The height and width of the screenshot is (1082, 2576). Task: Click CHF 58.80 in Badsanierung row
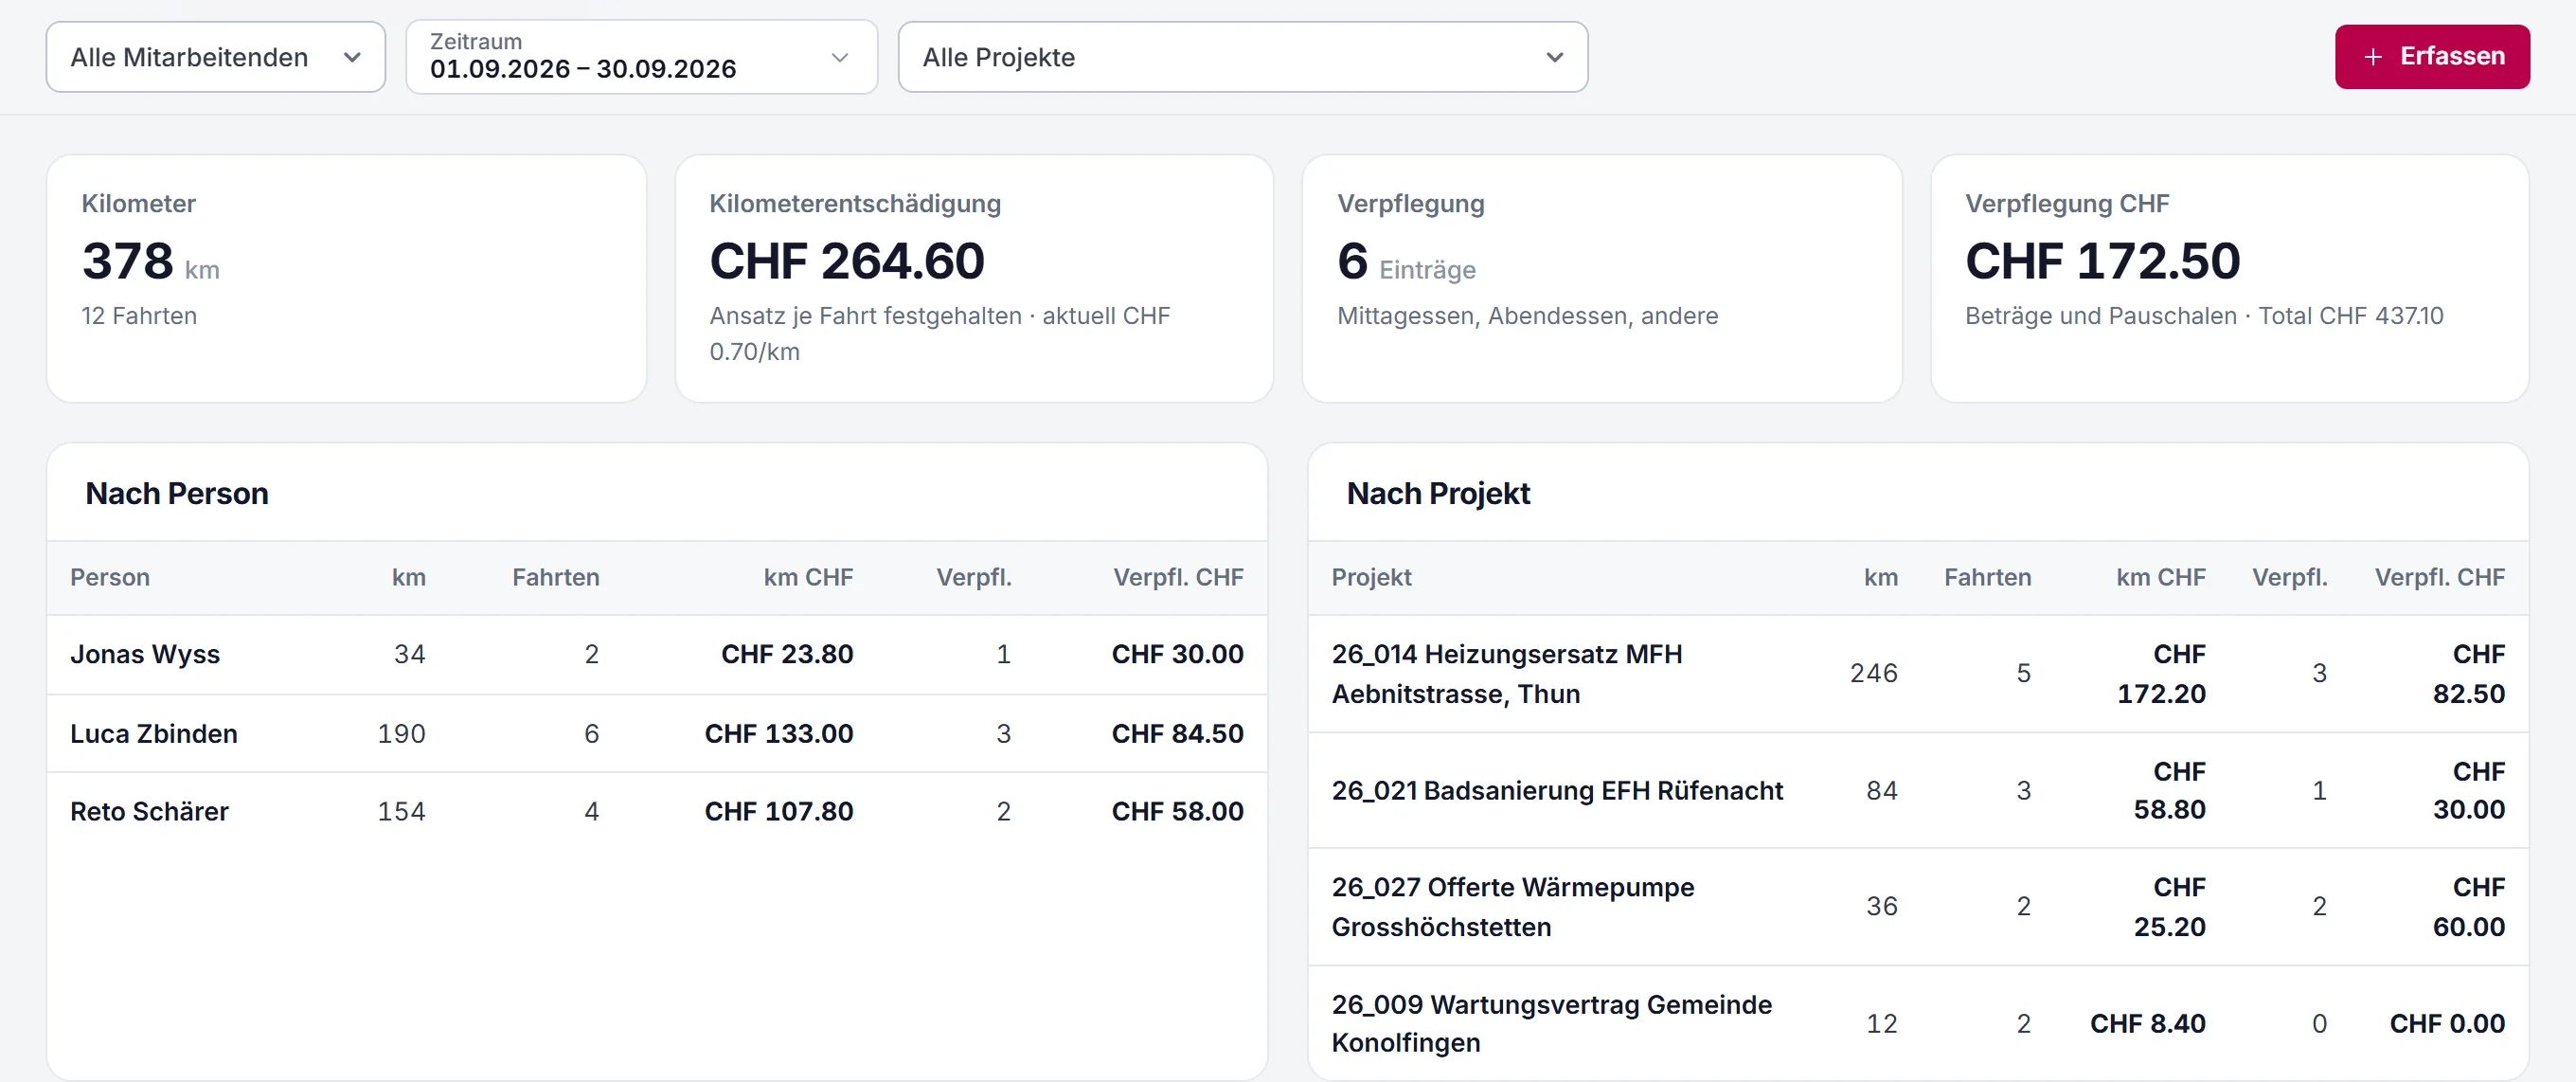click(x=2169, y=790)
